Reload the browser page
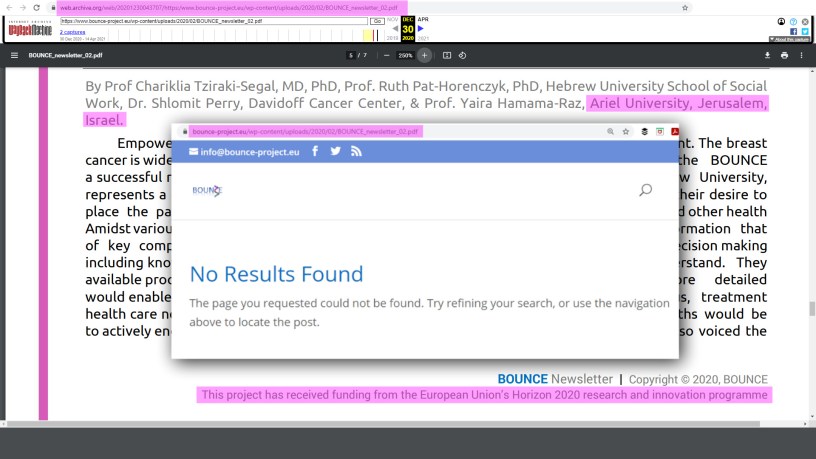816x459 pixels. 37,7
